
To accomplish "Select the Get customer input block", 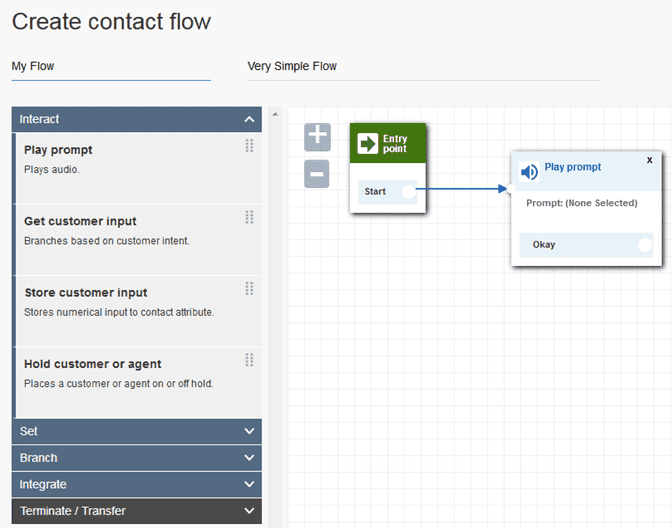I will click(x=80, y=221).
